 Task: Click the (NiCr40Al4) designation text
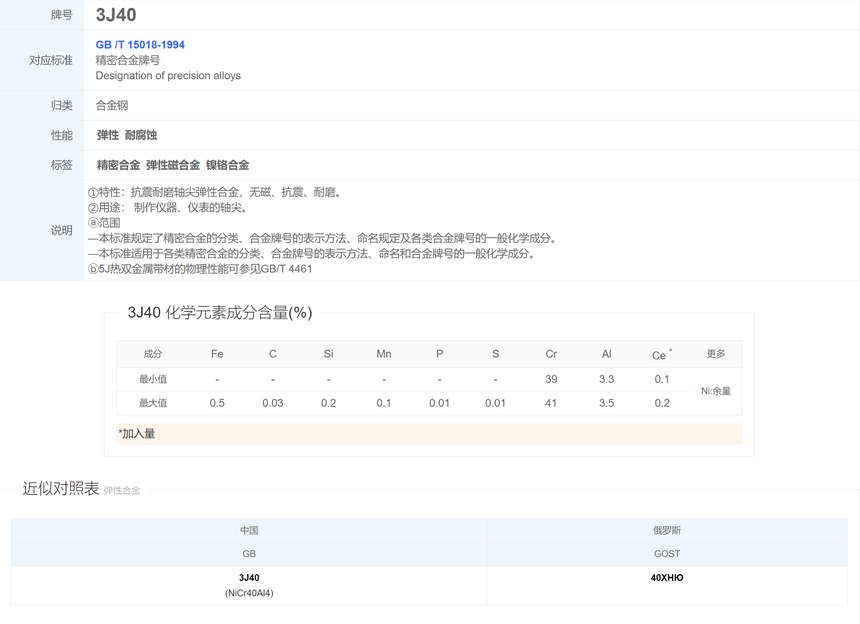249,593
